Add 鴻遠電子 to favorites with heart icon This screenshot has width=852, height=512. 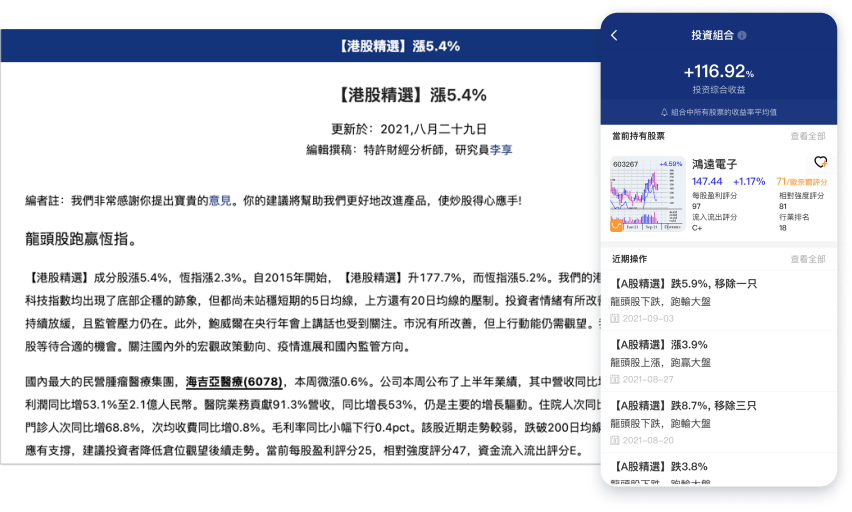pyautogui.click(x=819, y=162)
